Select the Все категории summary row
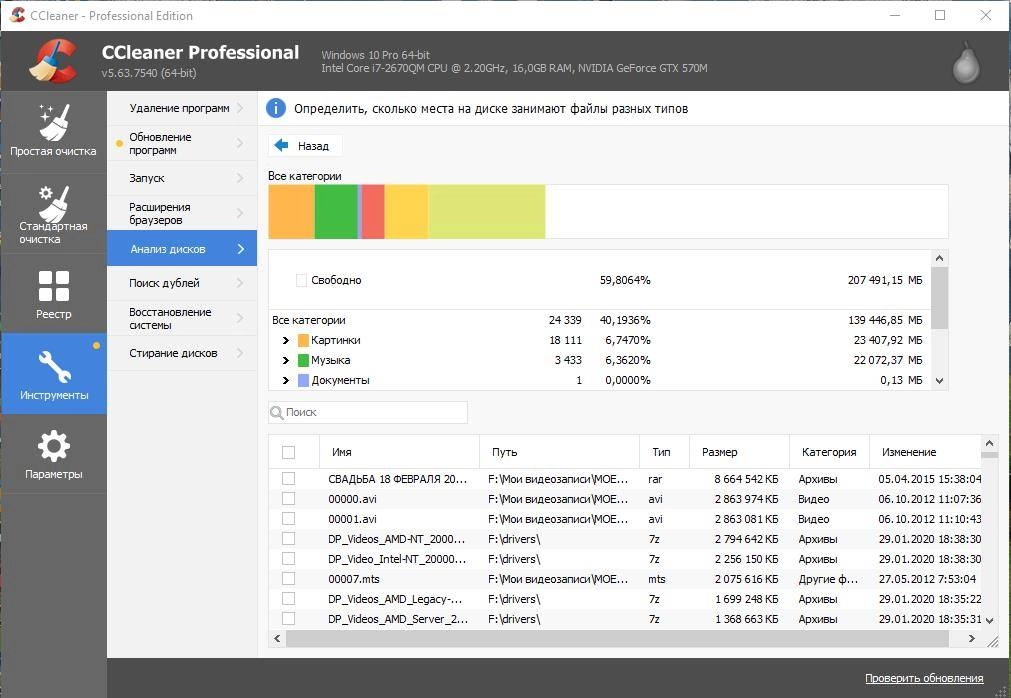This screenshot has width=1011, height=698. point(599,320)
